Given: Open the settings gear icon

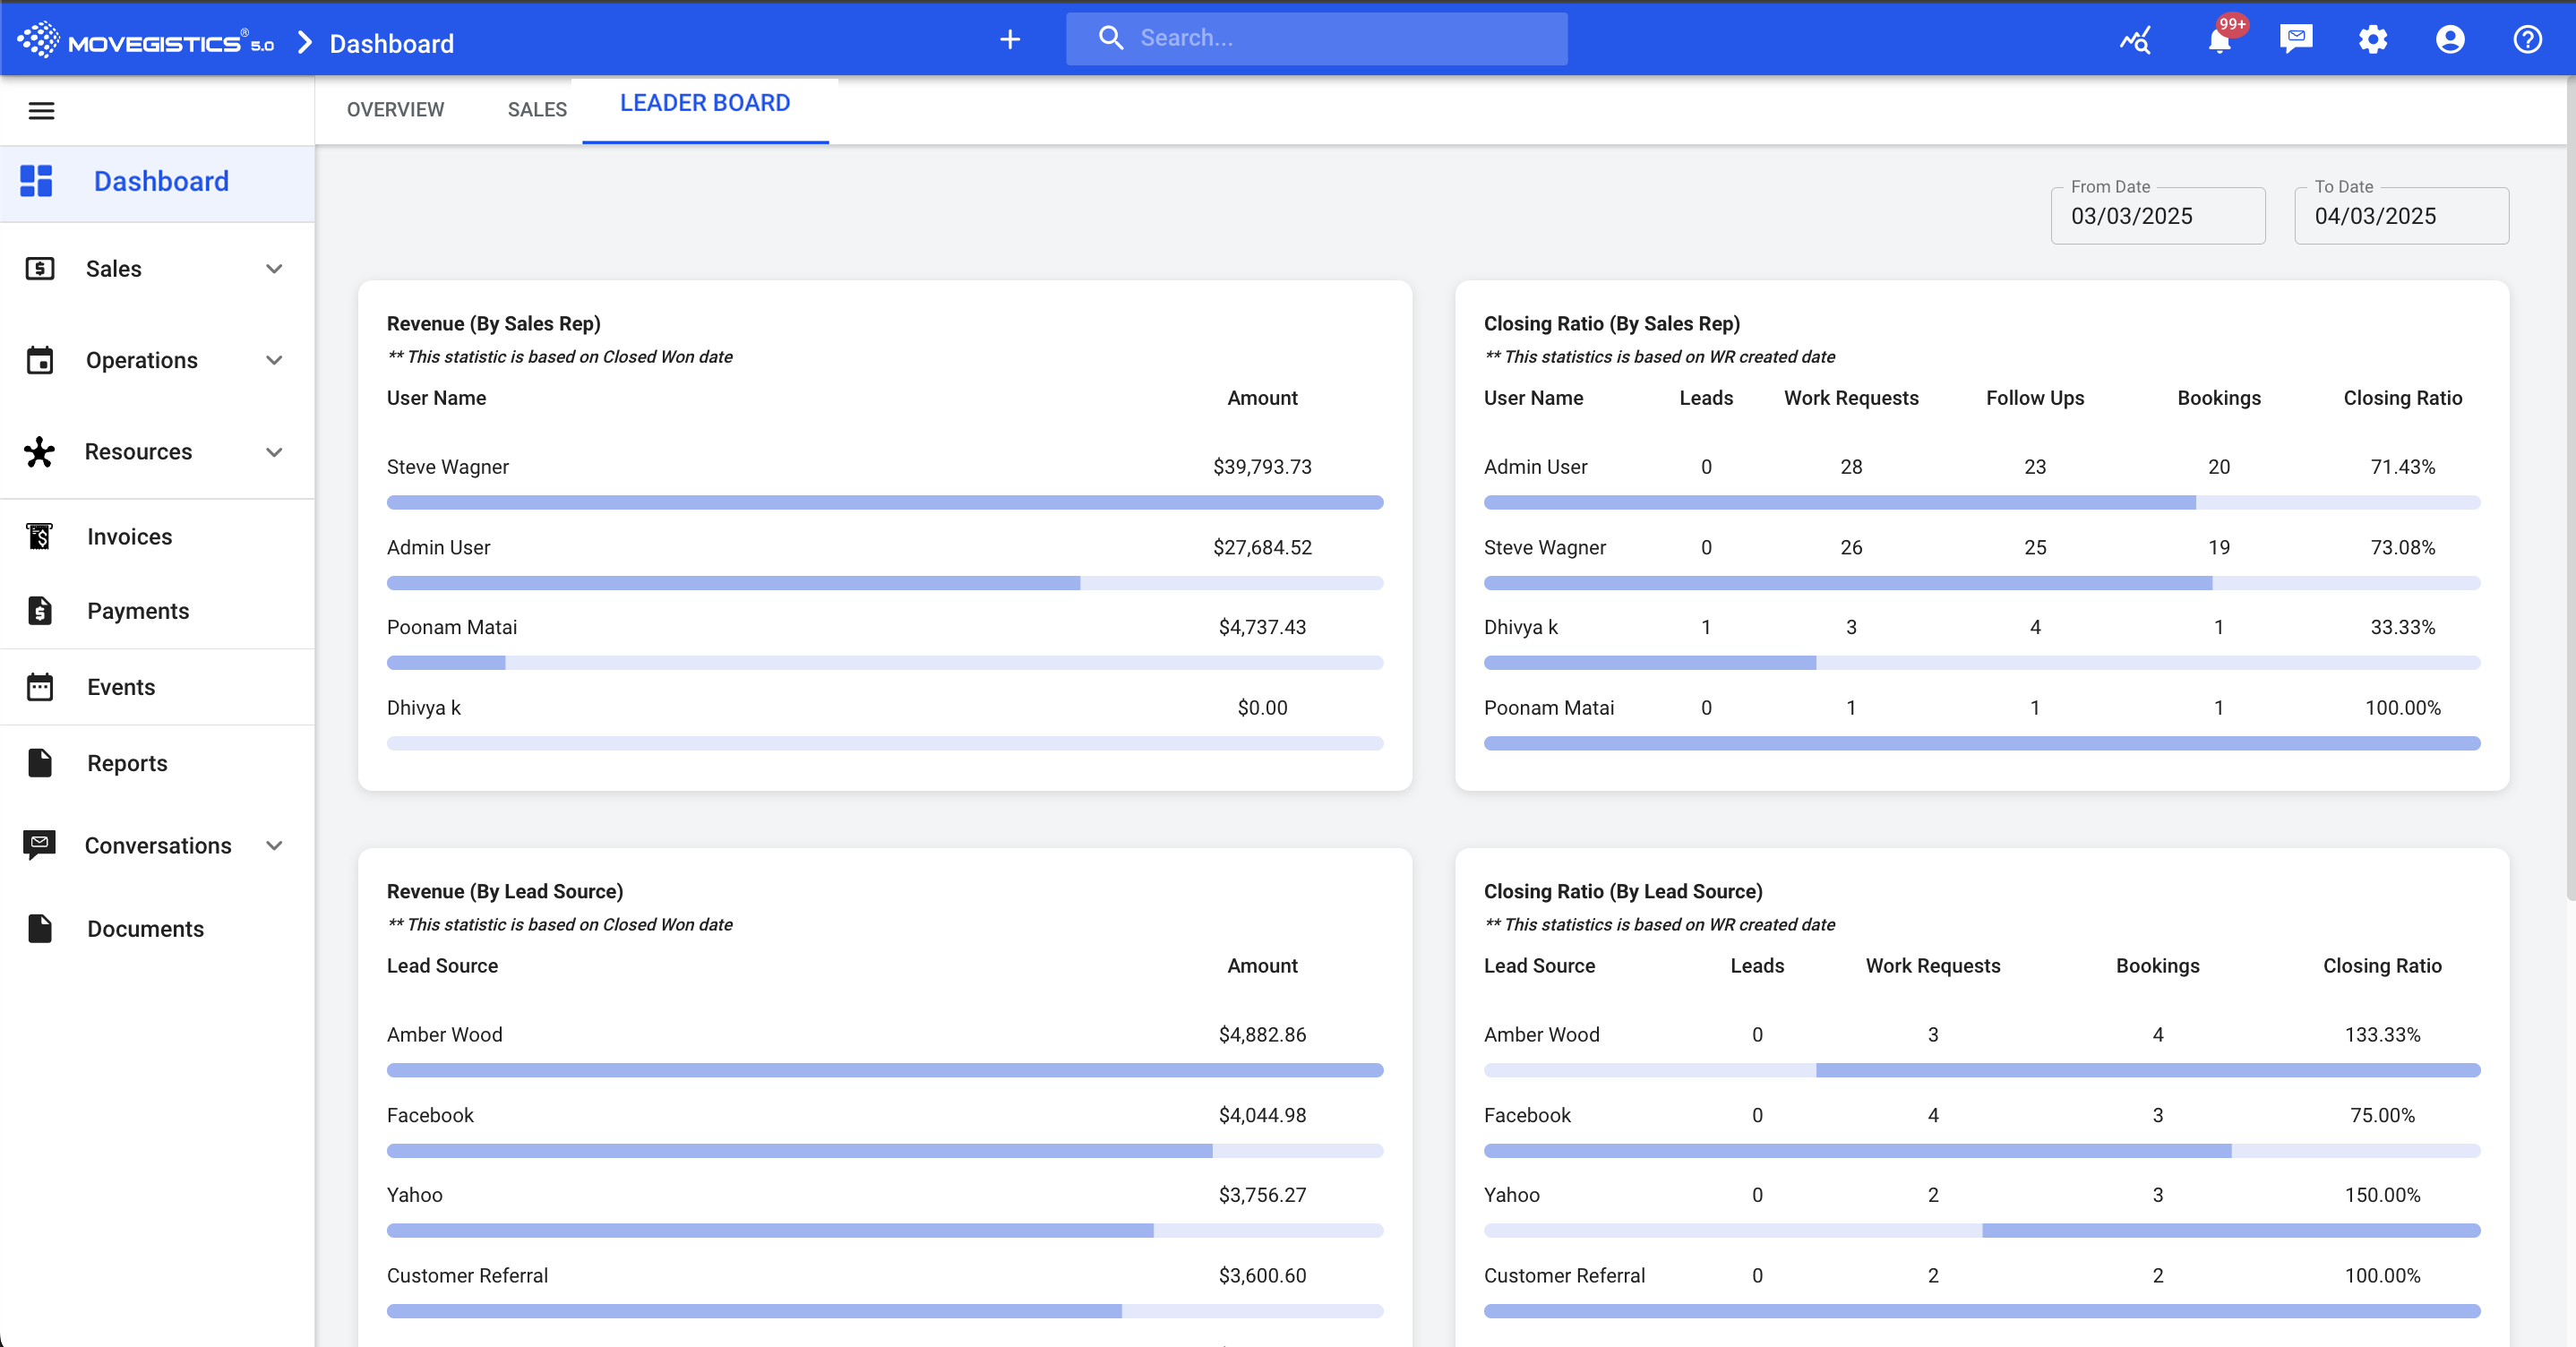Looking at the screenshot, I should [2373, 40].
